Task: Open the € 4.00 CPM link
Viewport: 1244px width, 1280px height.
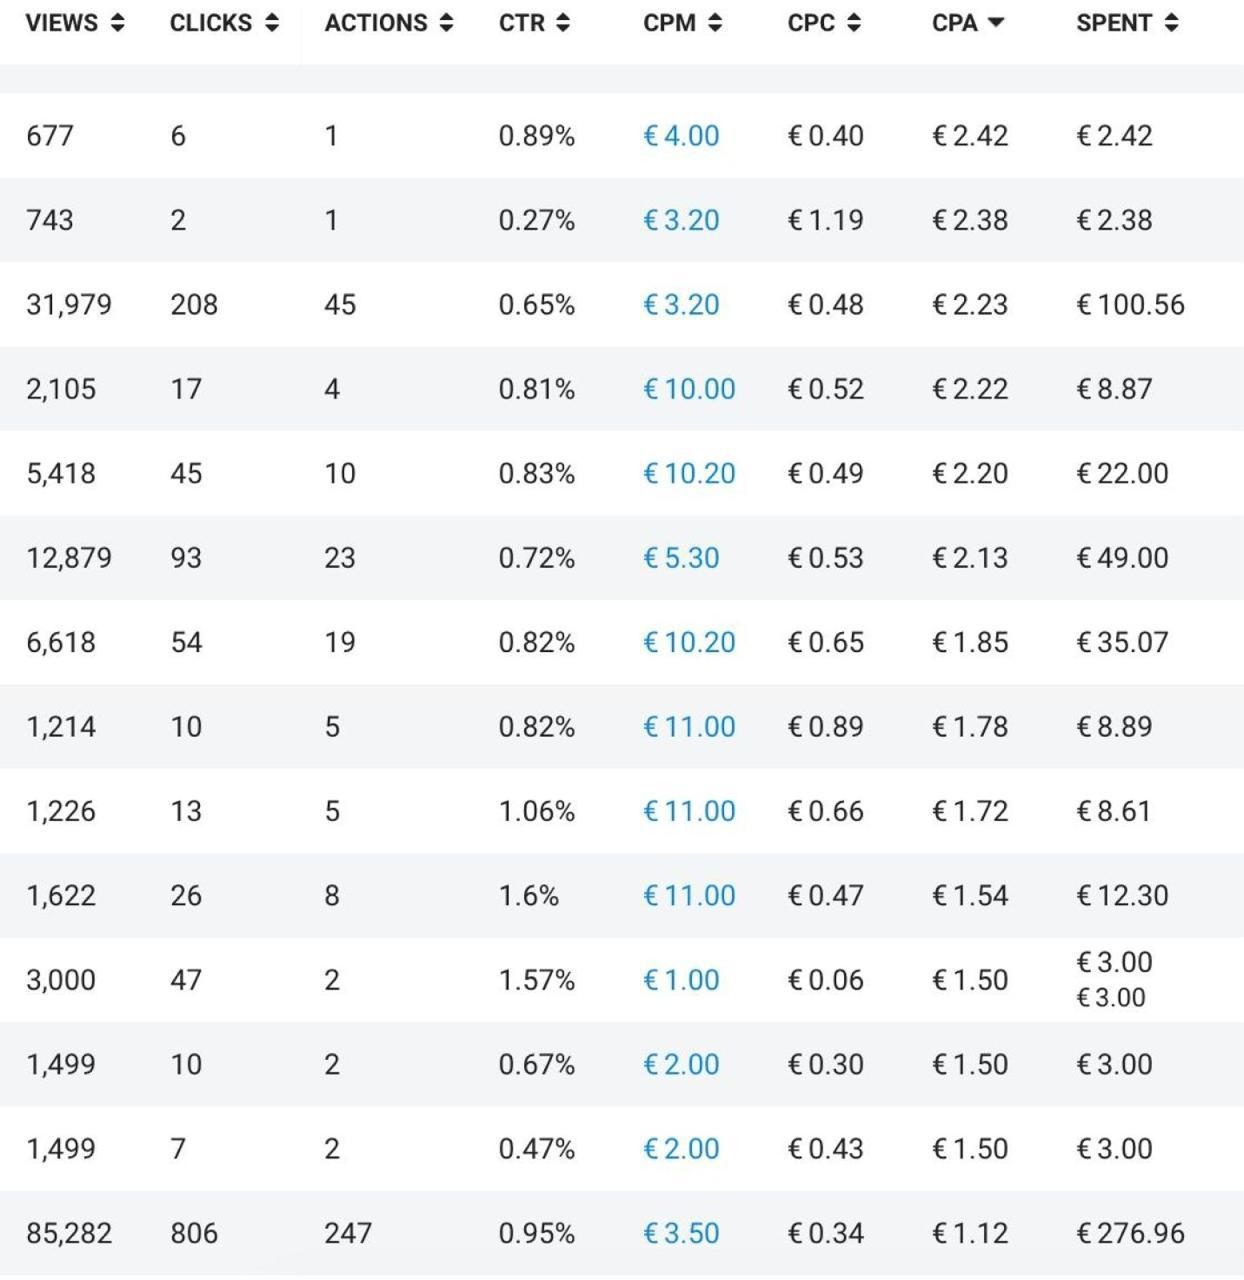Action: (681, 136)
